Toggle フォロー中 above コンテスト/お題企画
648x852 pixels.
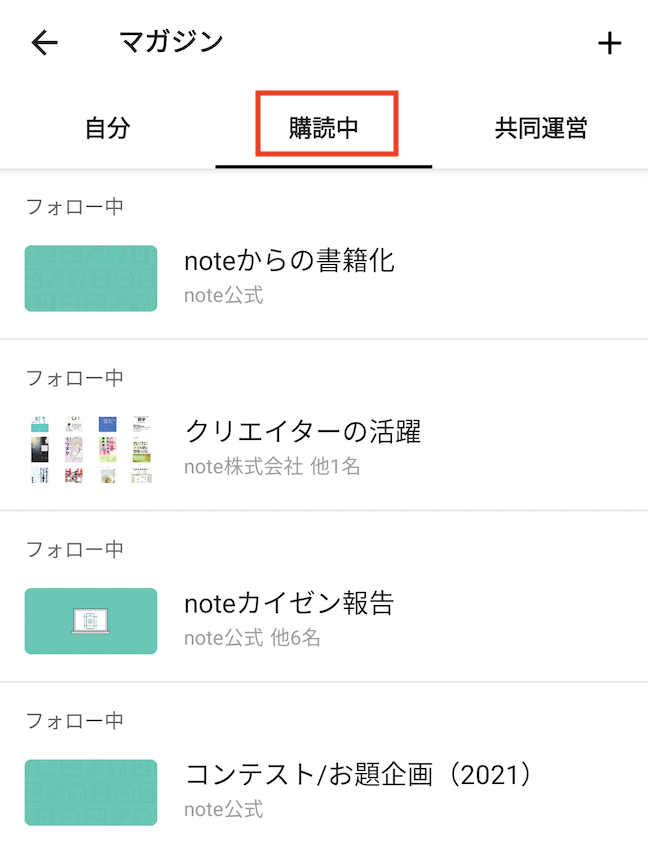click(x=75, y=721)
